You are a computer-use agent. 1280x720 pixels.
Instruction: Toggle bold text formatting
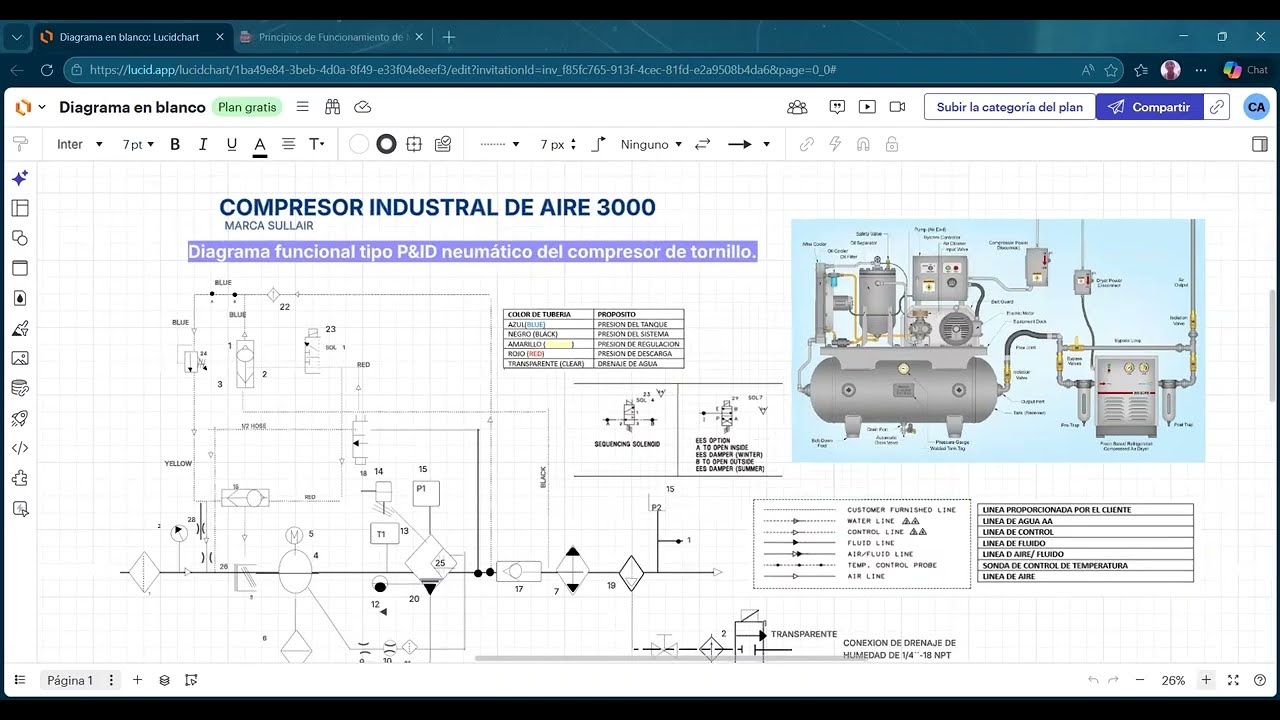[x=175, y=144]
